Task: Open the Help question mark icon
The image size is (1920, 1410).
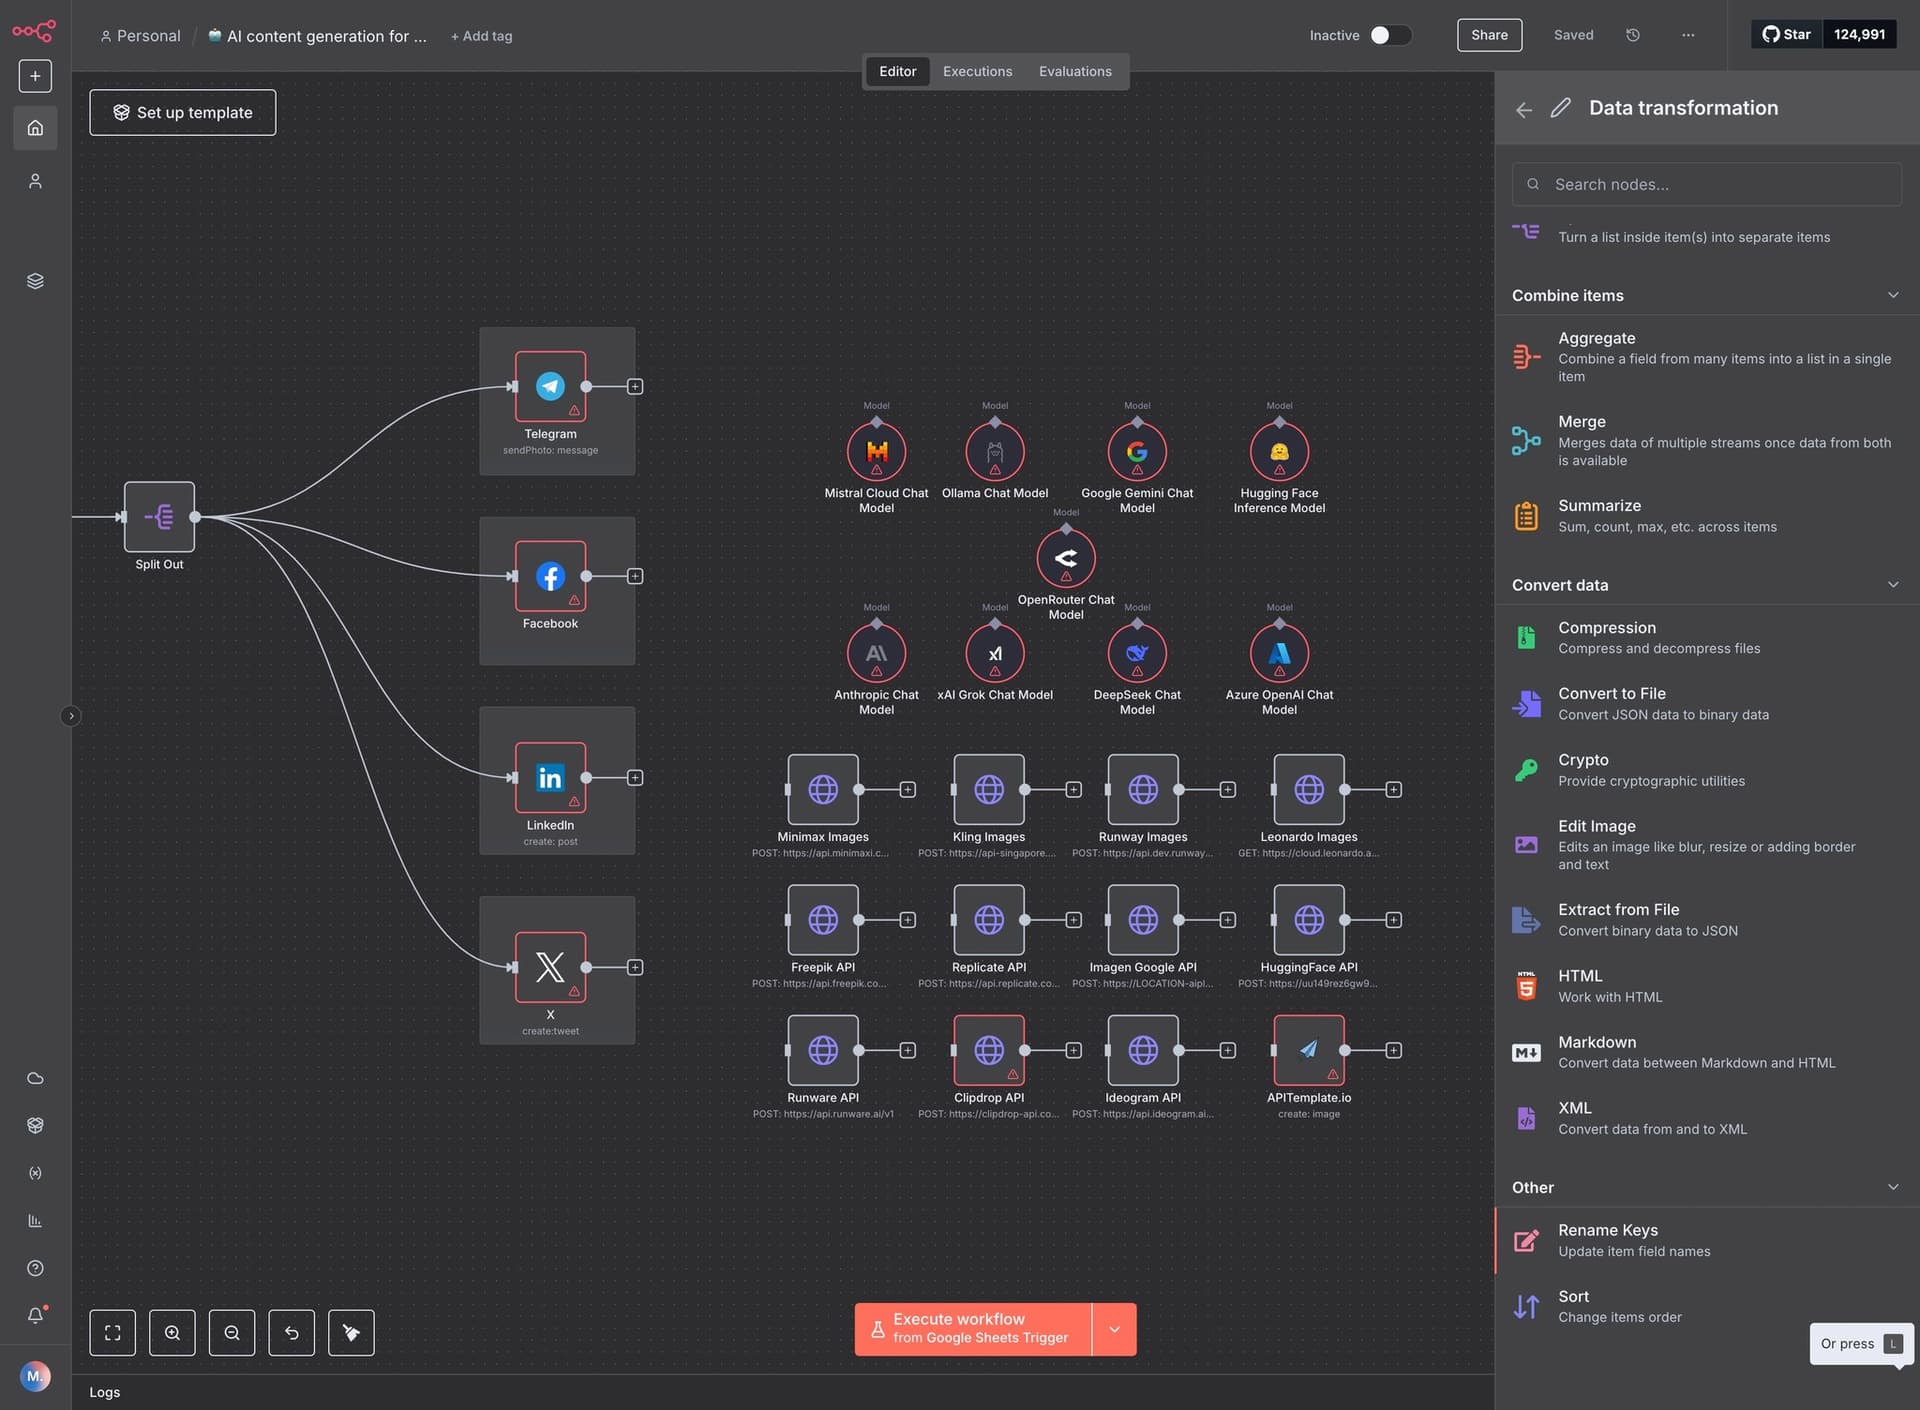Action: point(35,1268)
